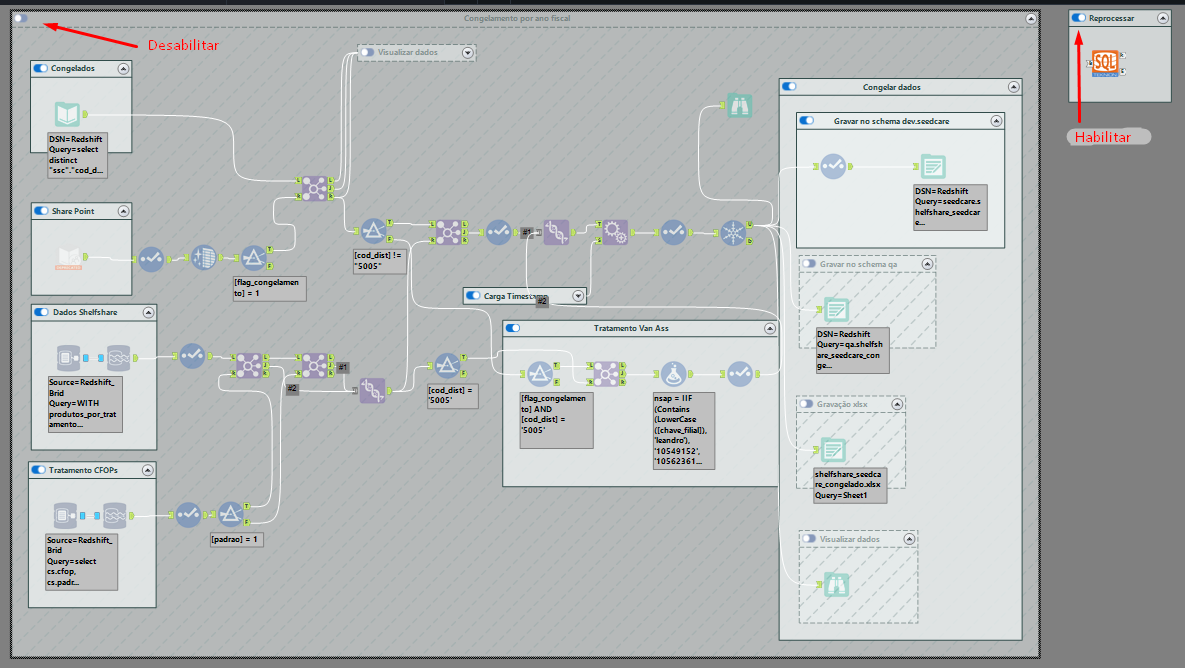
Task: Expand the top Visualizar dados container
Action: 468,53
